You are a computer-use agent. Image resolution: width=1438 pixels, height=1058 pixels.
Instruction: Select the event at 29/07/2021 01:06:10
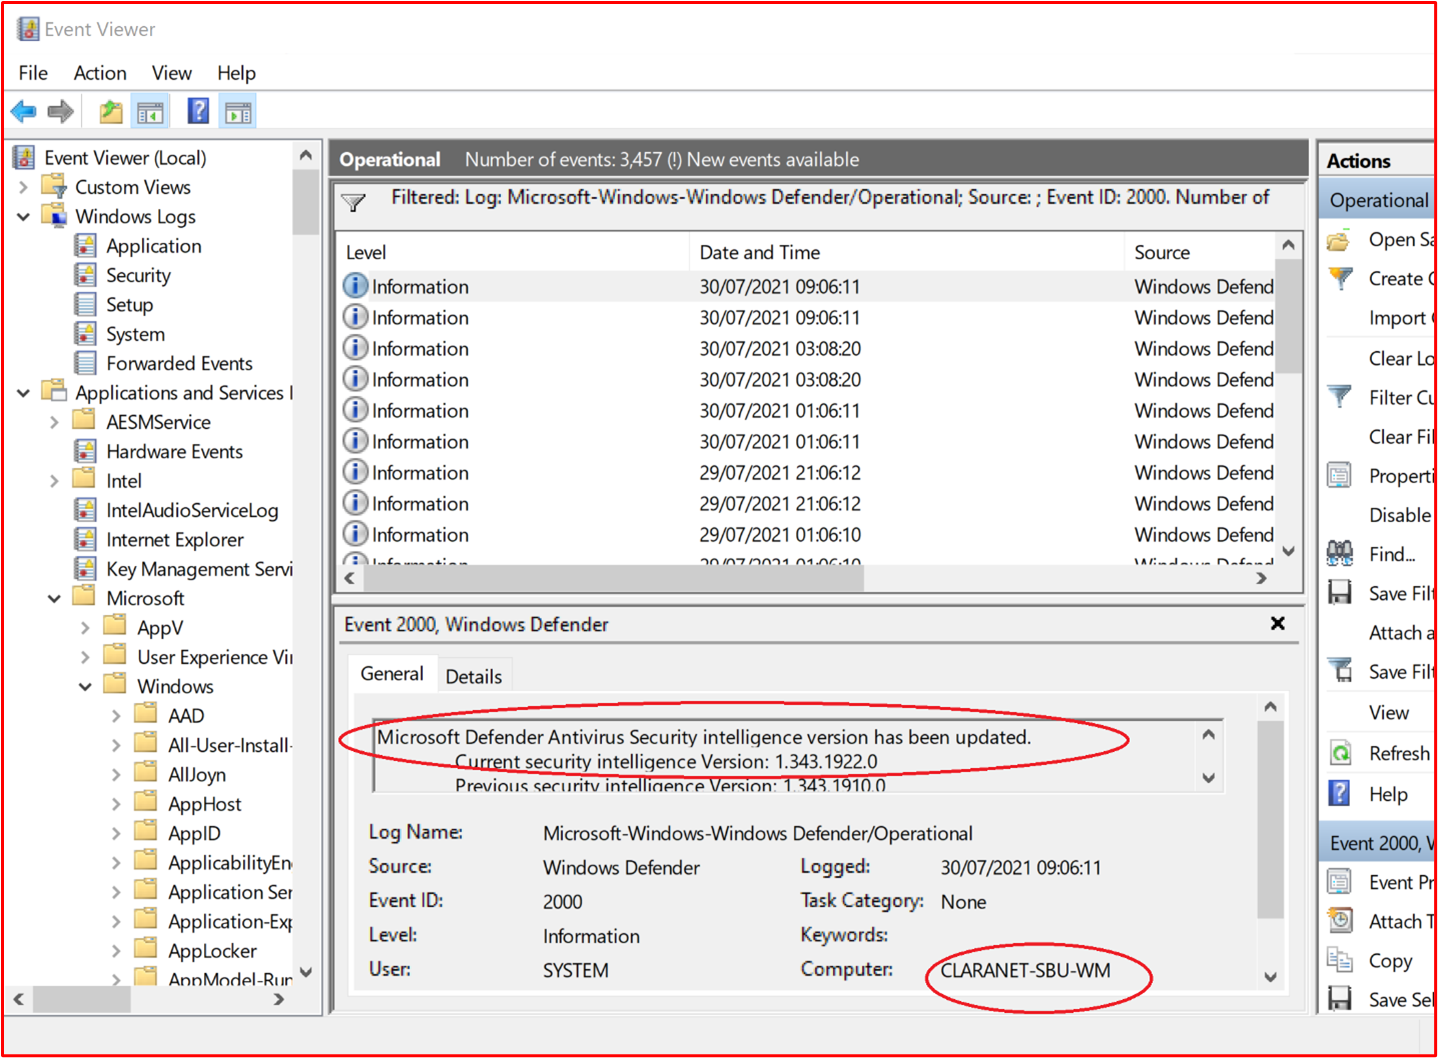806,534
